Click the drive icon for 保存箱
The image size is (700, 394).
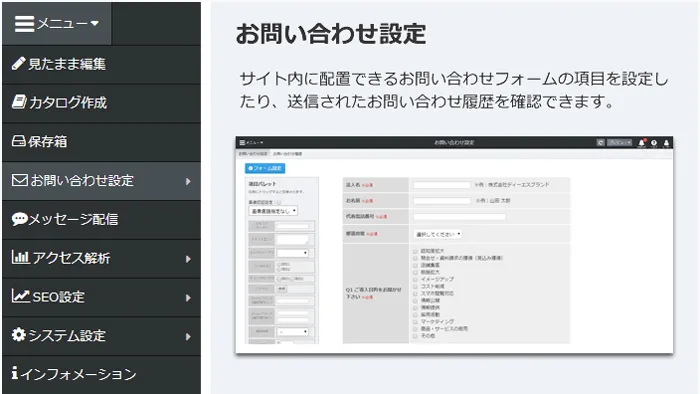point(19,141)
